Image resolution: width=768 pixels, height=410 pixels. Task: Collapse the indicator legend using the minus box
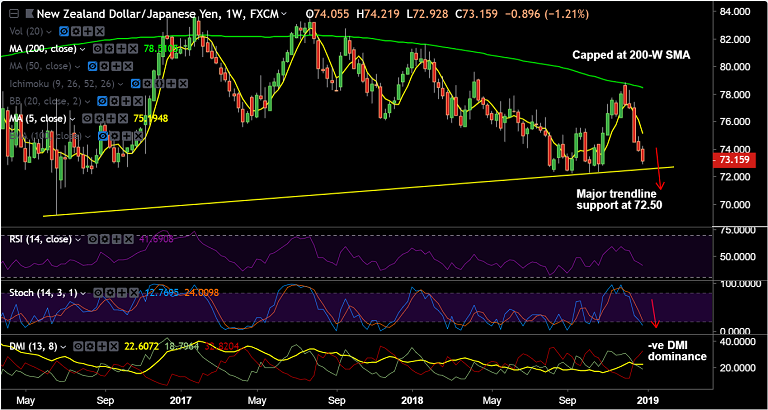[x=14, y=13]
